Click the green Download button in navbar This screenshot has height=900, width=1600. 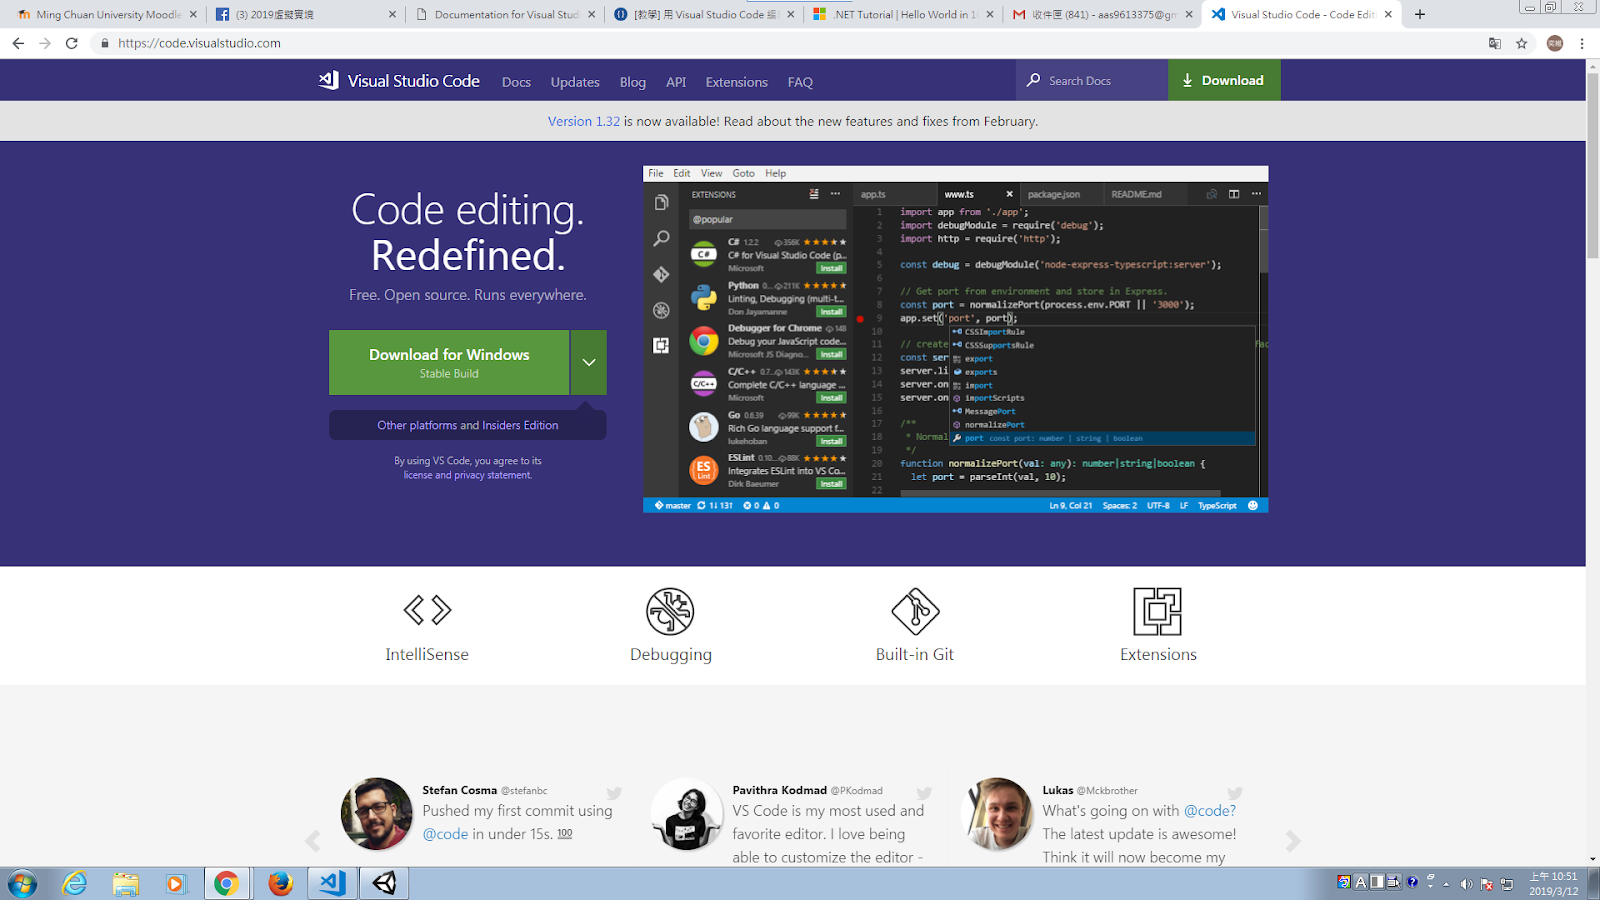pyautogui.click(x=1224, y=80)
